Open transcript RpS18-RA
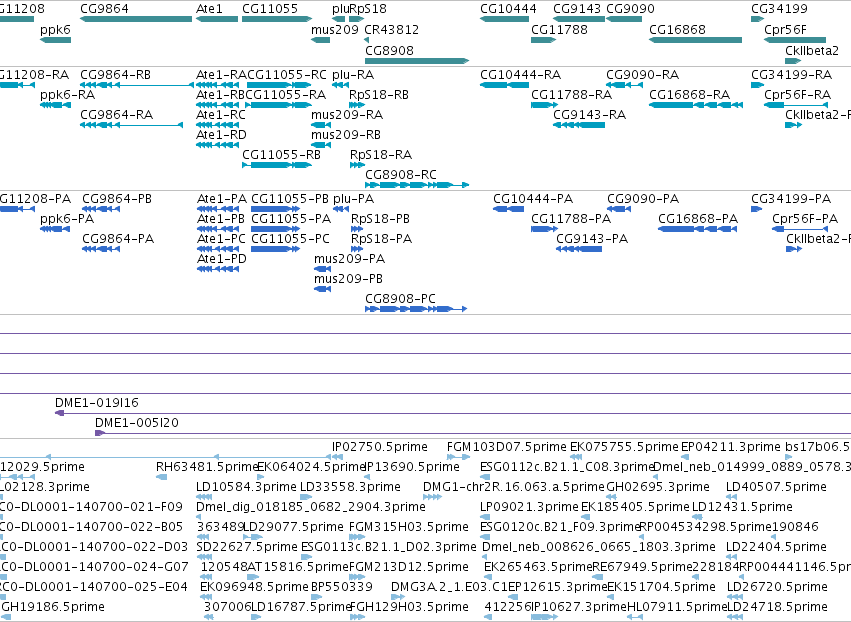The width and height of the screenshot is (851, 622). point(357,165)
